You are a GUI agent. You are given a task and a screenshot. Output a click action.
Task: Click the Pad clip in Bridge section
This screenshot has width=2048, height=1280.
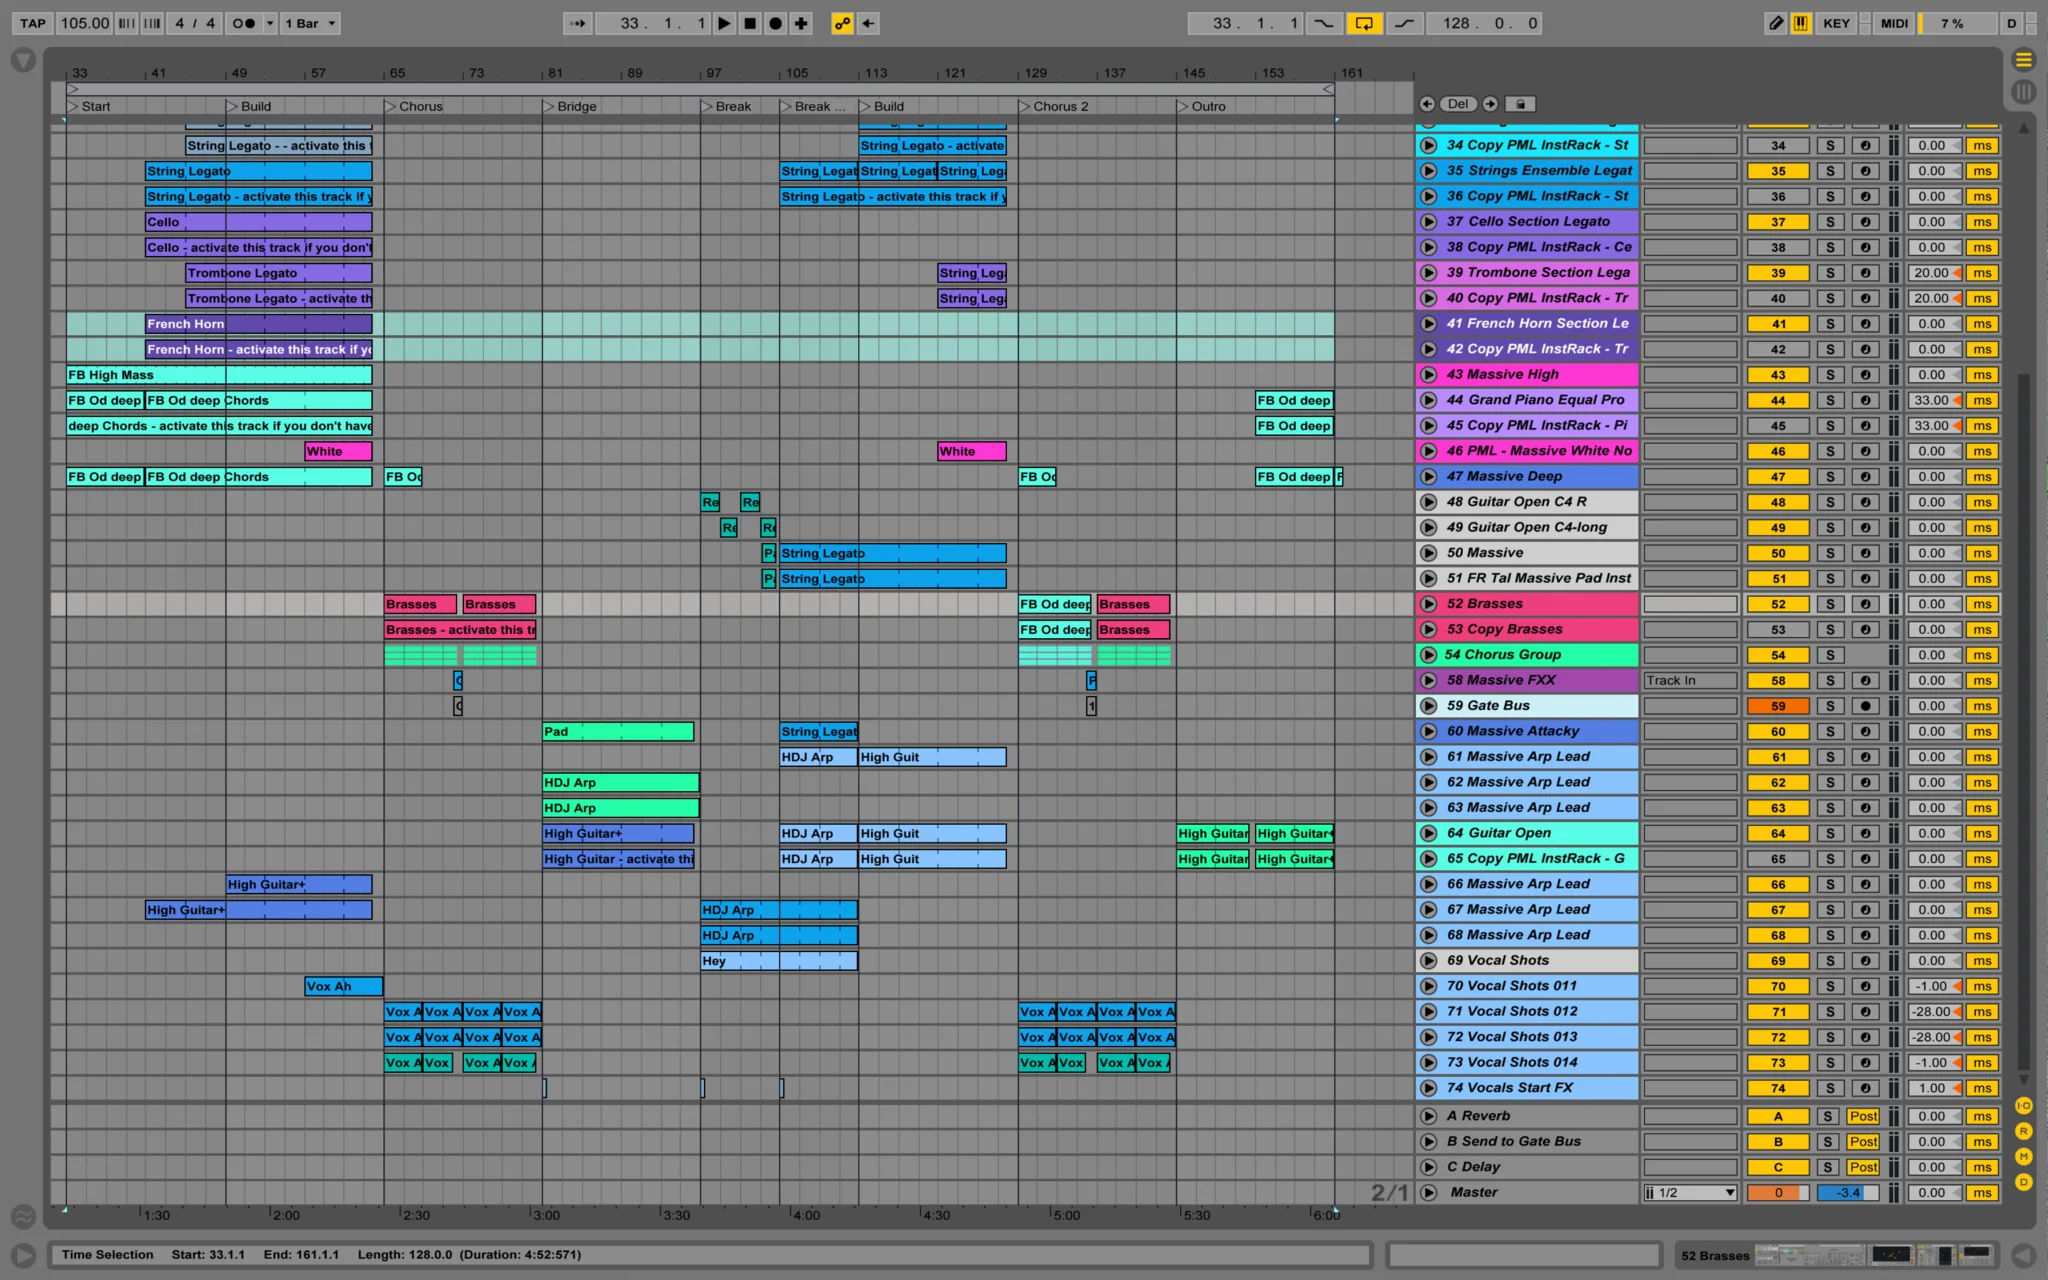pyautogui.click(x=618, y=732)
